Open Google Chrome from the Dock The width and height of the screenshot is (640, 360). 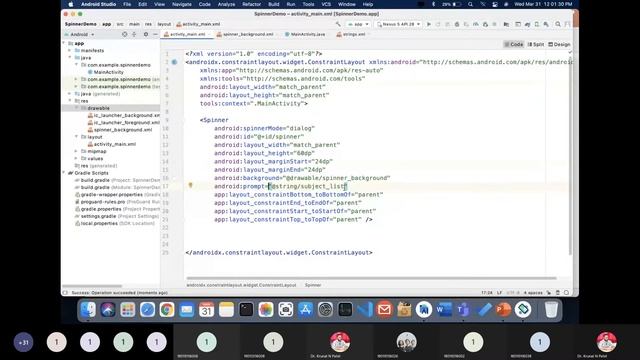[x=167, y=310]
